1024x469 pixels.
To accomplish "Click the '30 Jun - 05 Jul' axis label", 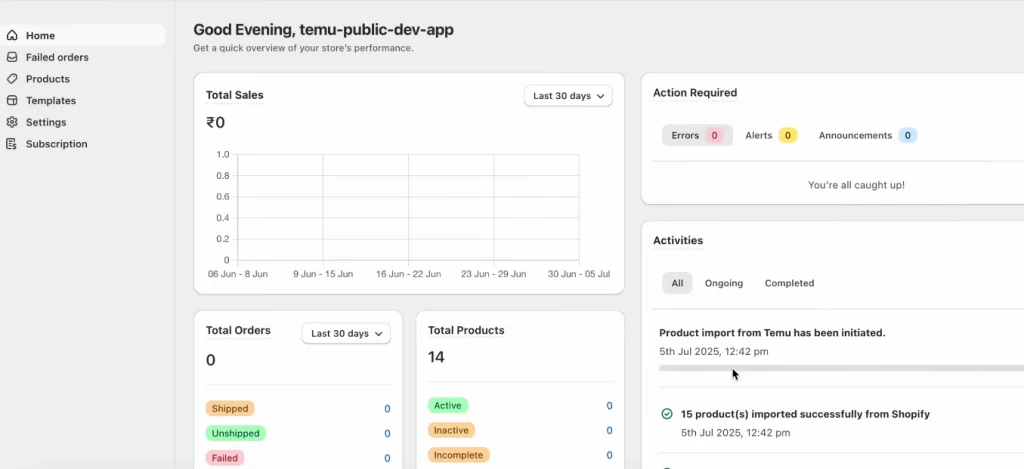I will [579, 274].
